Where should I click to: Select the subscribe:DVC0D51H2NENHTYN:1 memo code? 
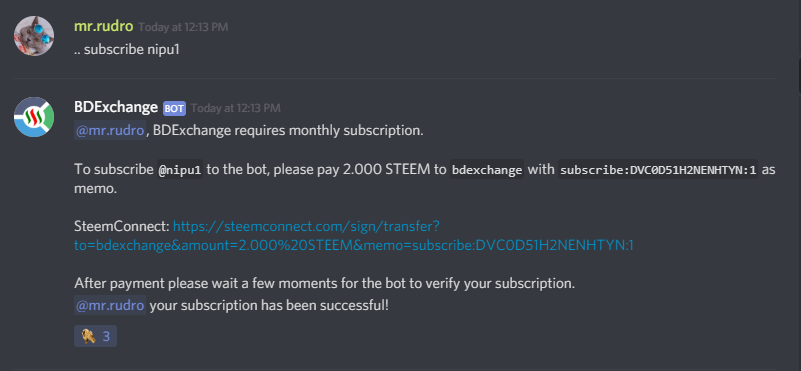click(658, 170)
